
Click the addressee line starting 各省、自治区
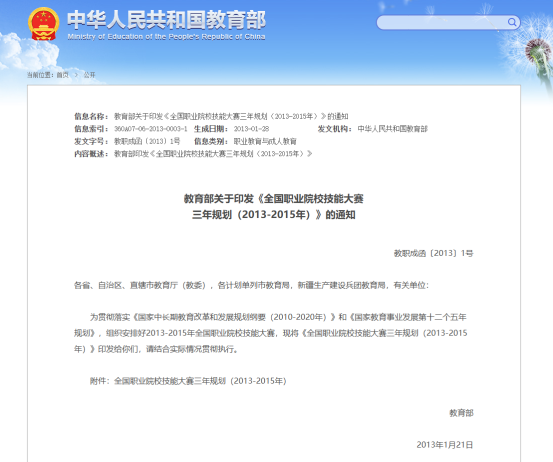pos(251,285)
